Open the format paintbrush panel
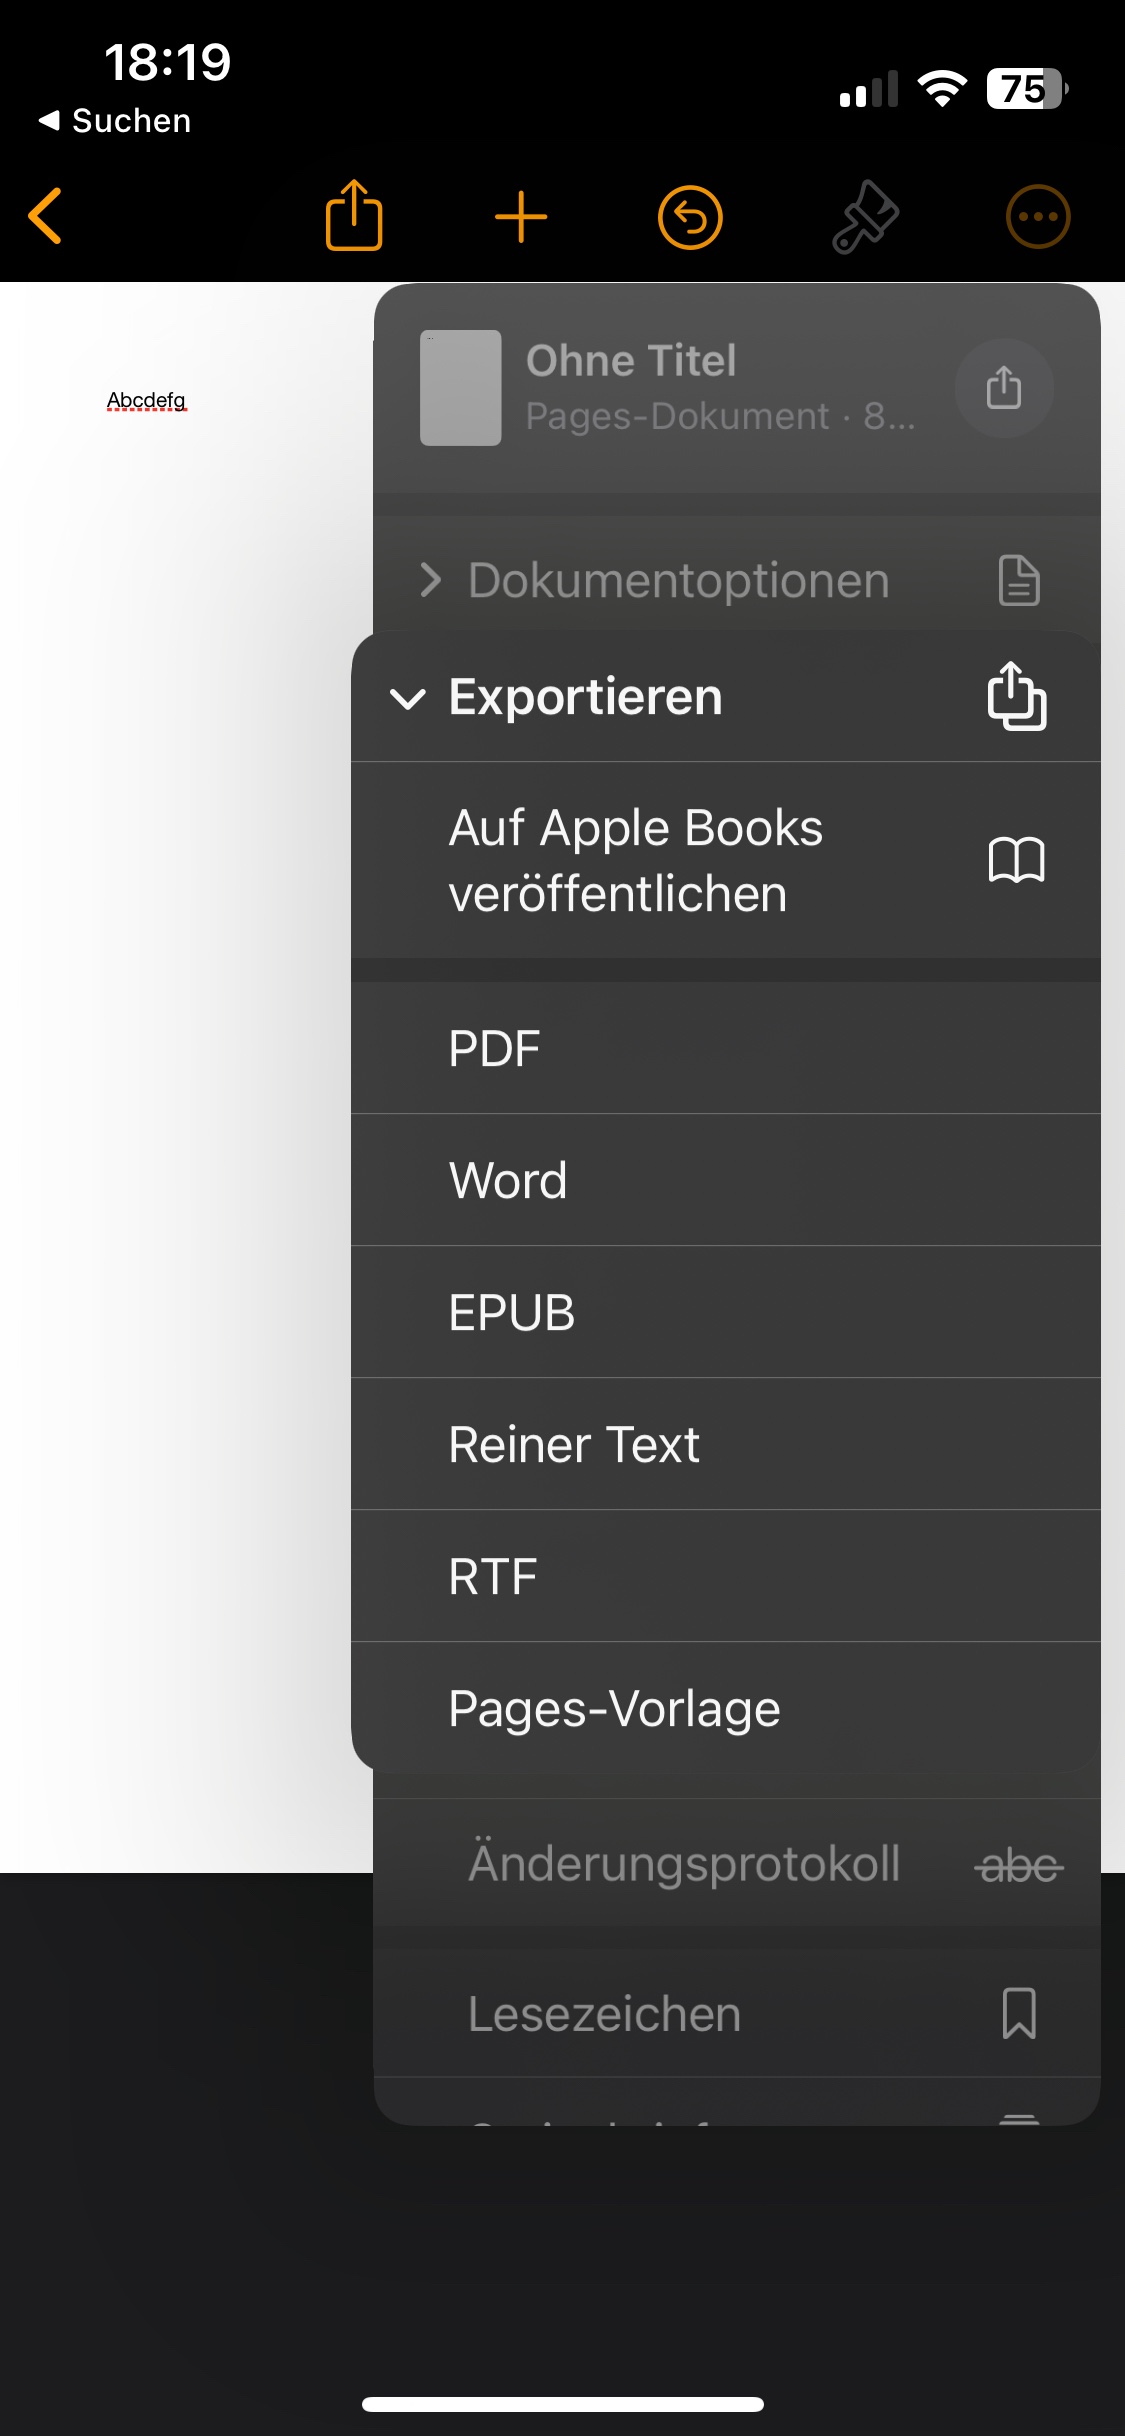The width and height of the screenshot is (1125, 2436). pyautogui.click(x=865, y=217)
